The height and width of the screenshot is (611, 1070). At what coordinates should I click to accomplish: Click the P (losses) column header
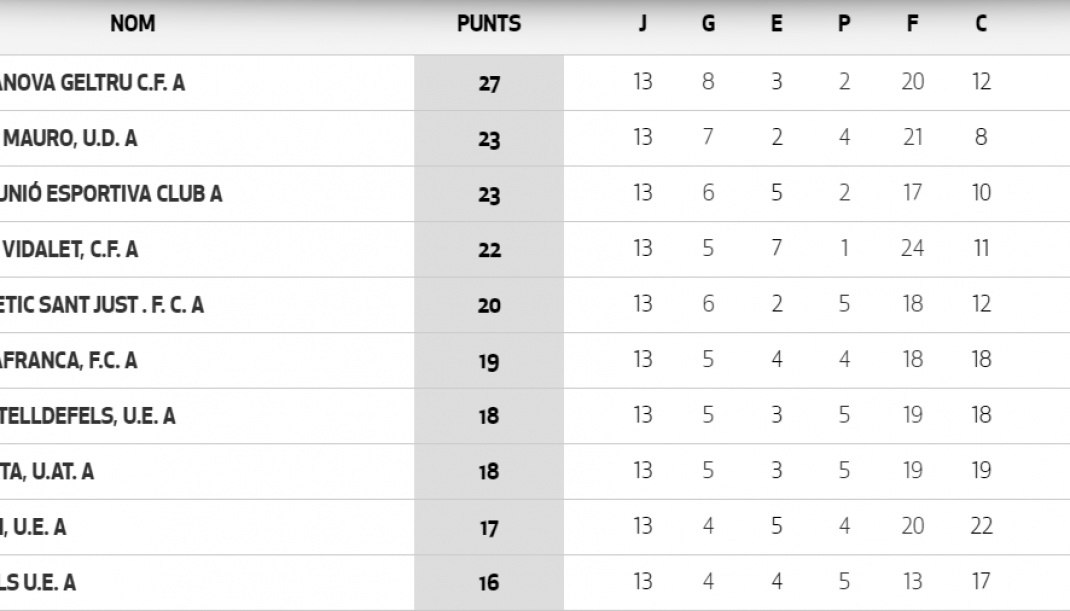tap(844, 25)
